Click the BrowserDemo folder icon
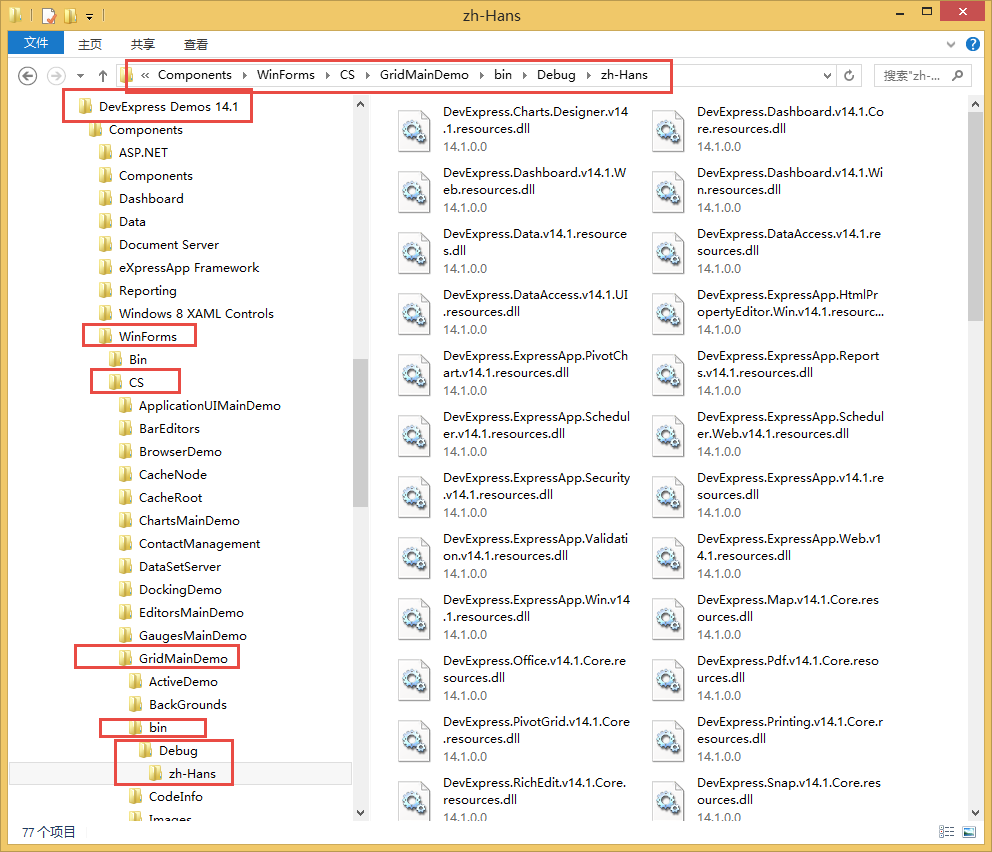 [126, 452]
